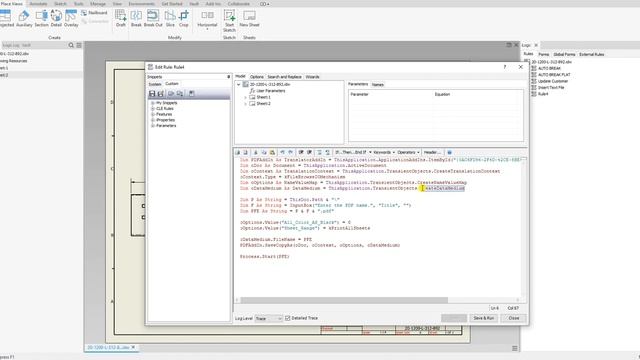Select Update Customer rule in iLogic panel

pos(553,81)
